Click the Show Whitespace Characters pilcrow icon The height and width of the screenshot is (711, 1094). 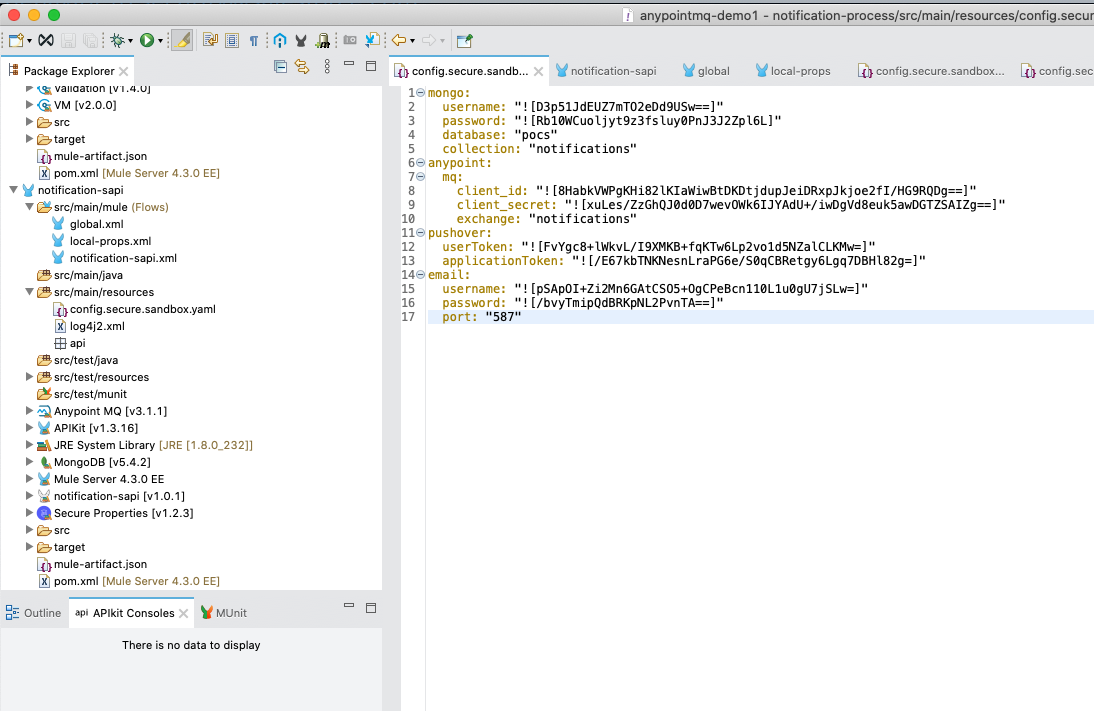pos(253,40)
